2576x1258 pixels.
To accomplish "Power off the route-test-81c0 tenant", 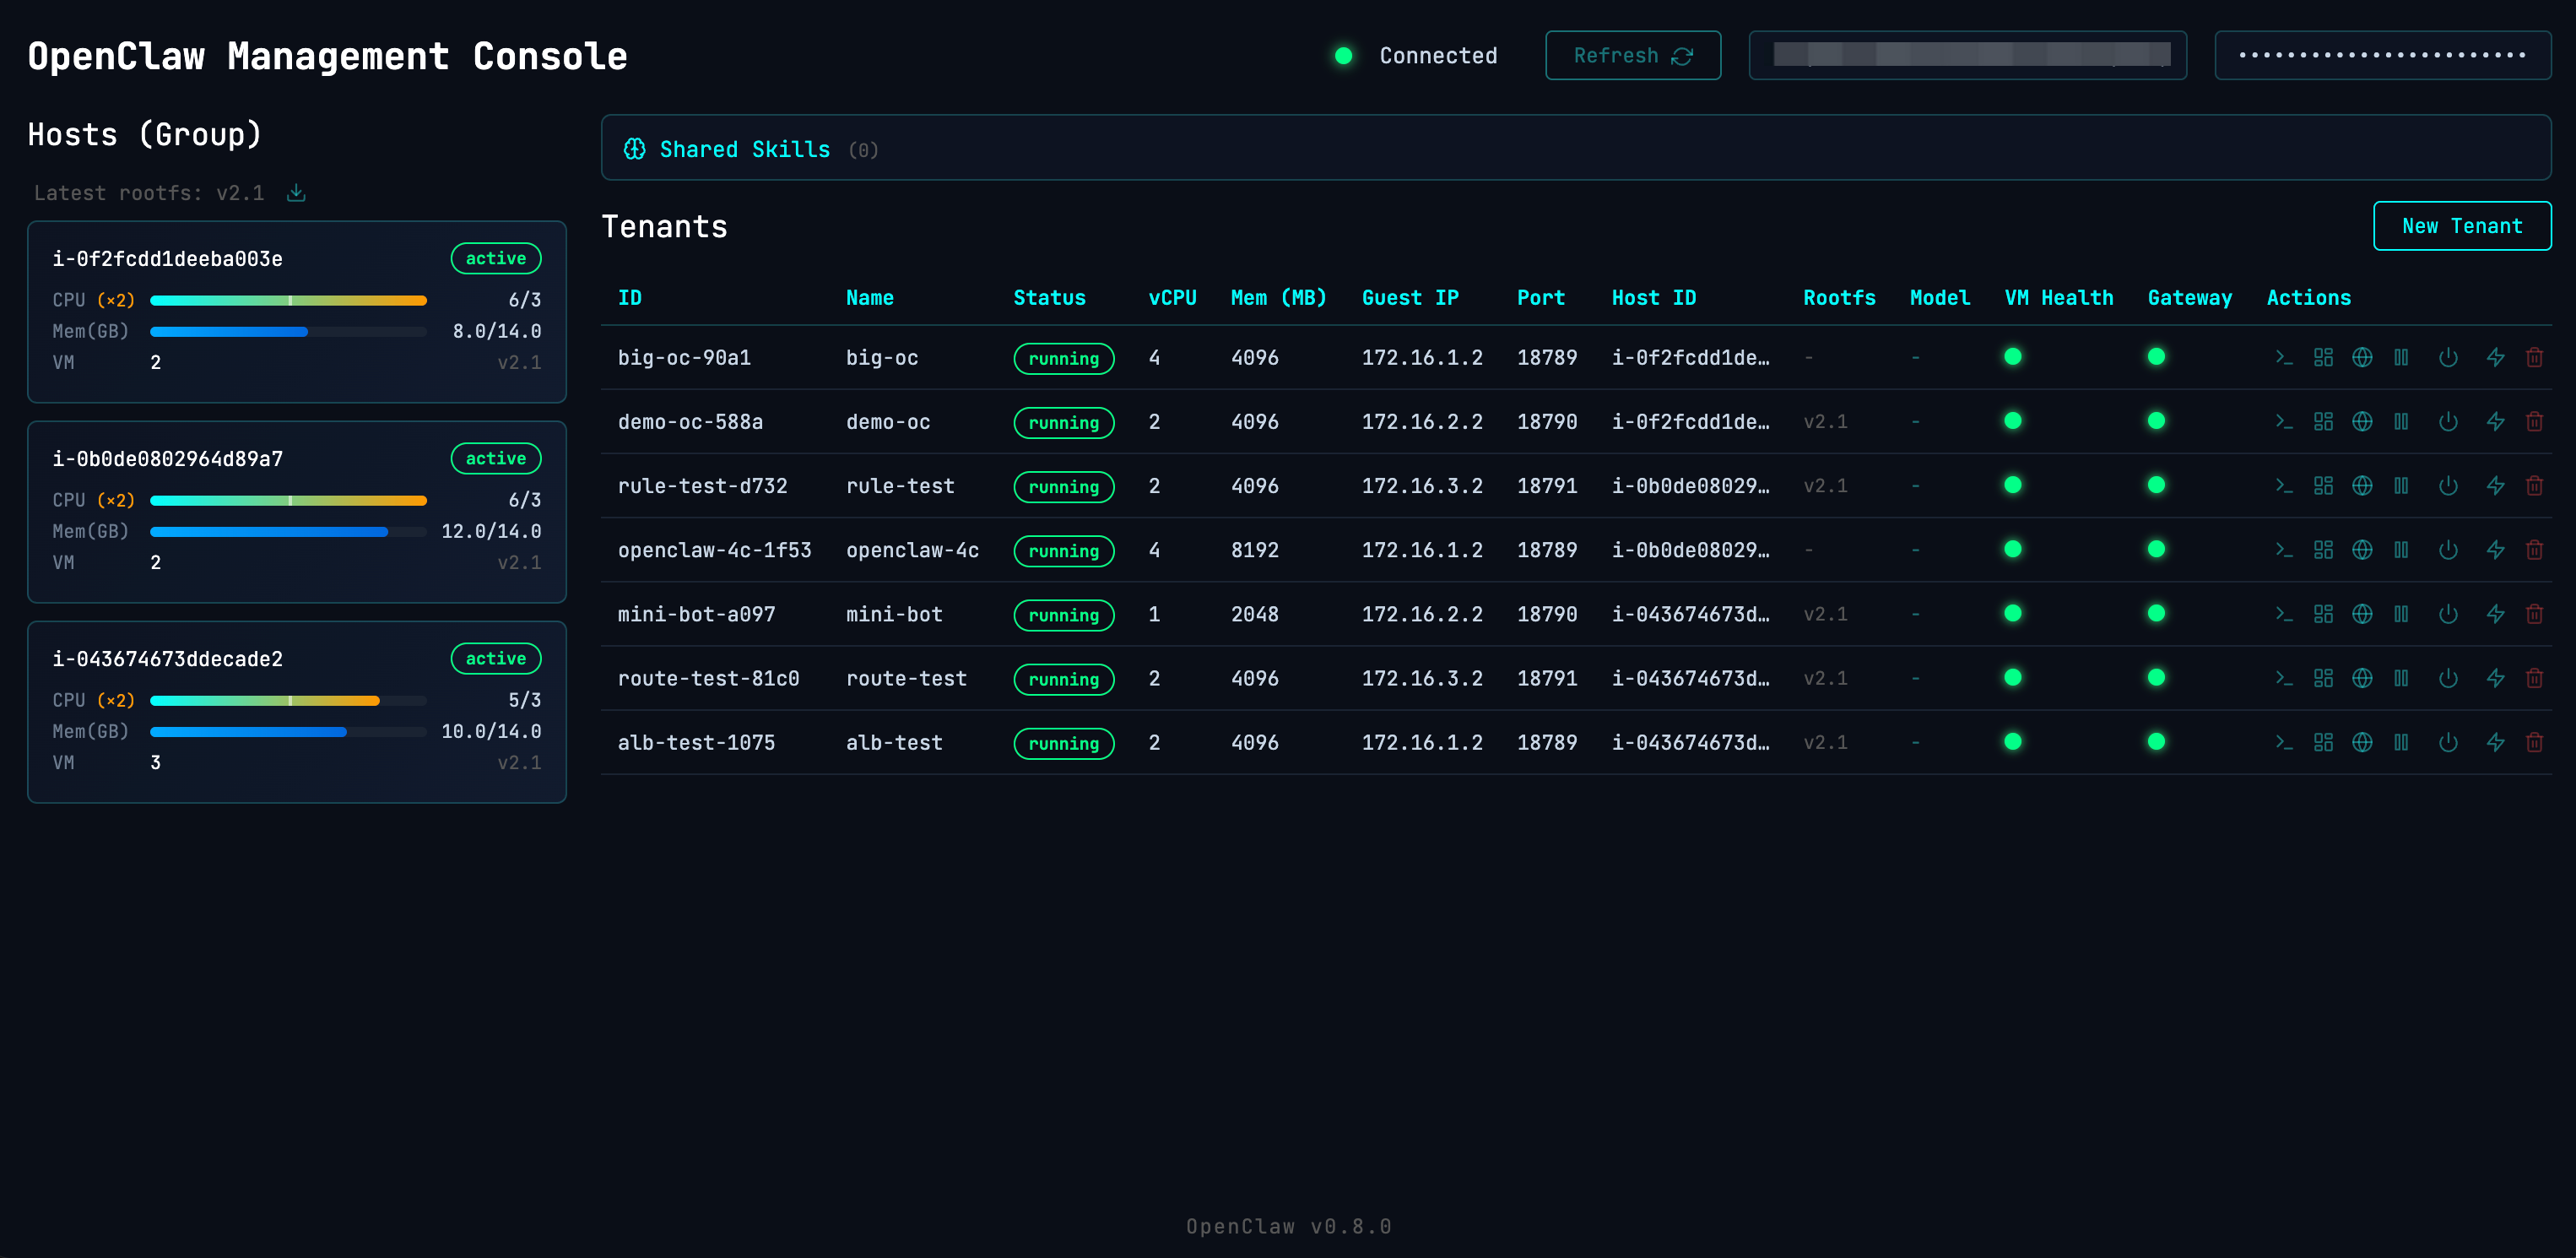I will [x=2448, y=678].
